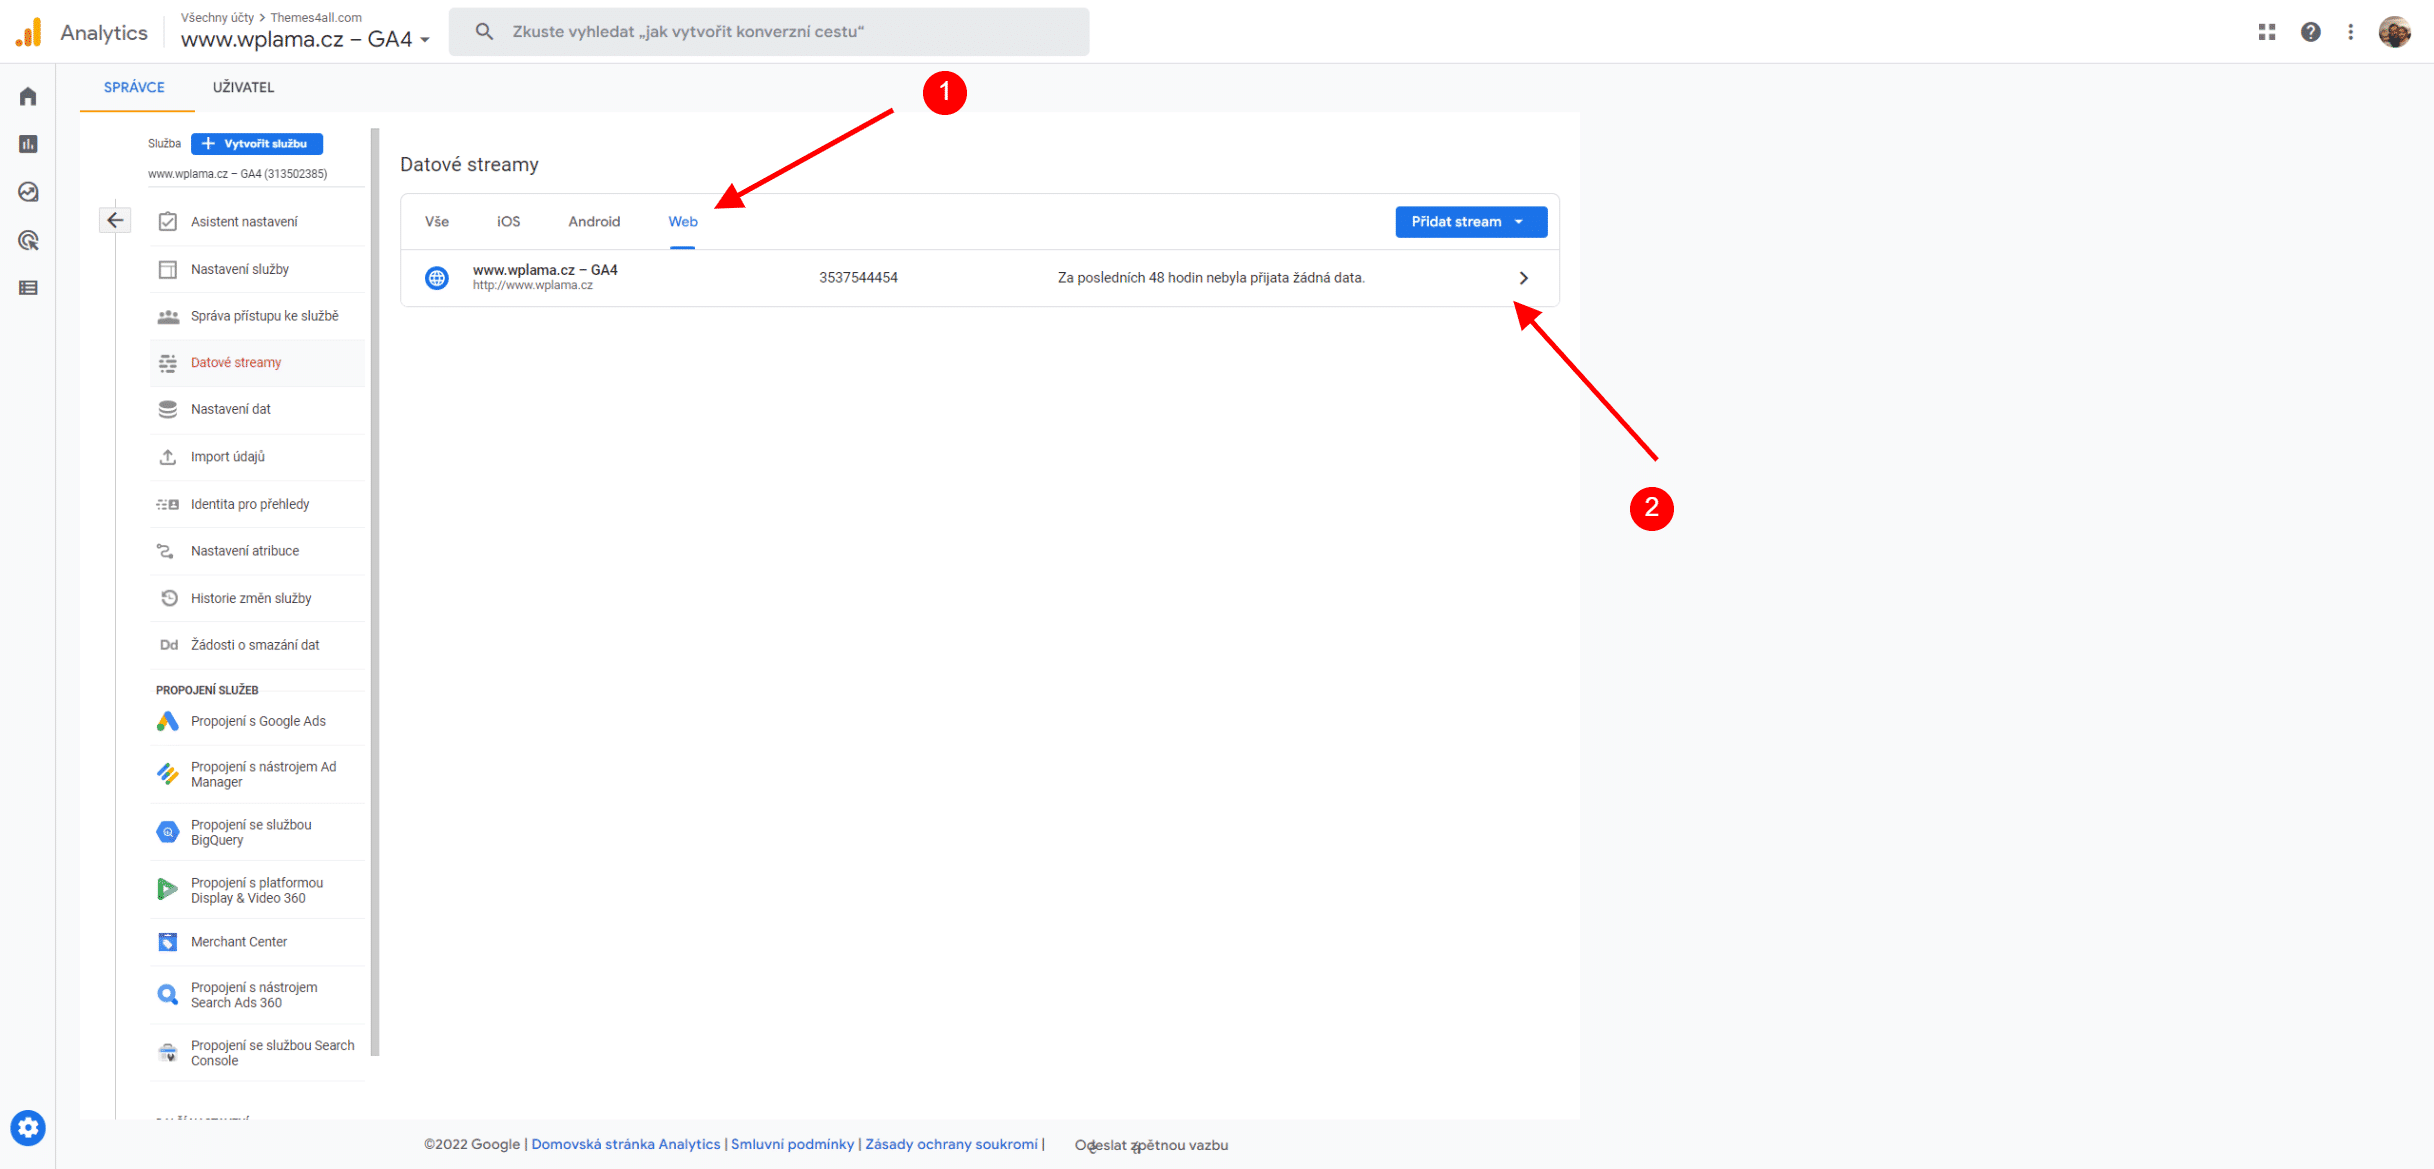
Task: Click the Ad Manager logo icon
Action: click(168, 775)
